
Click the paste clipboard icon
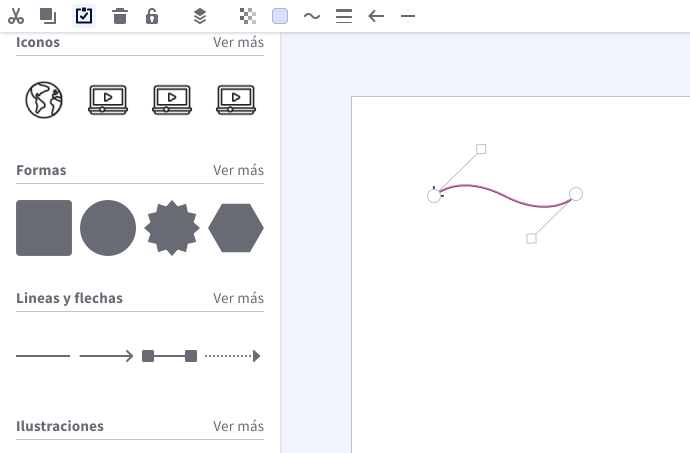click(84, 16)
